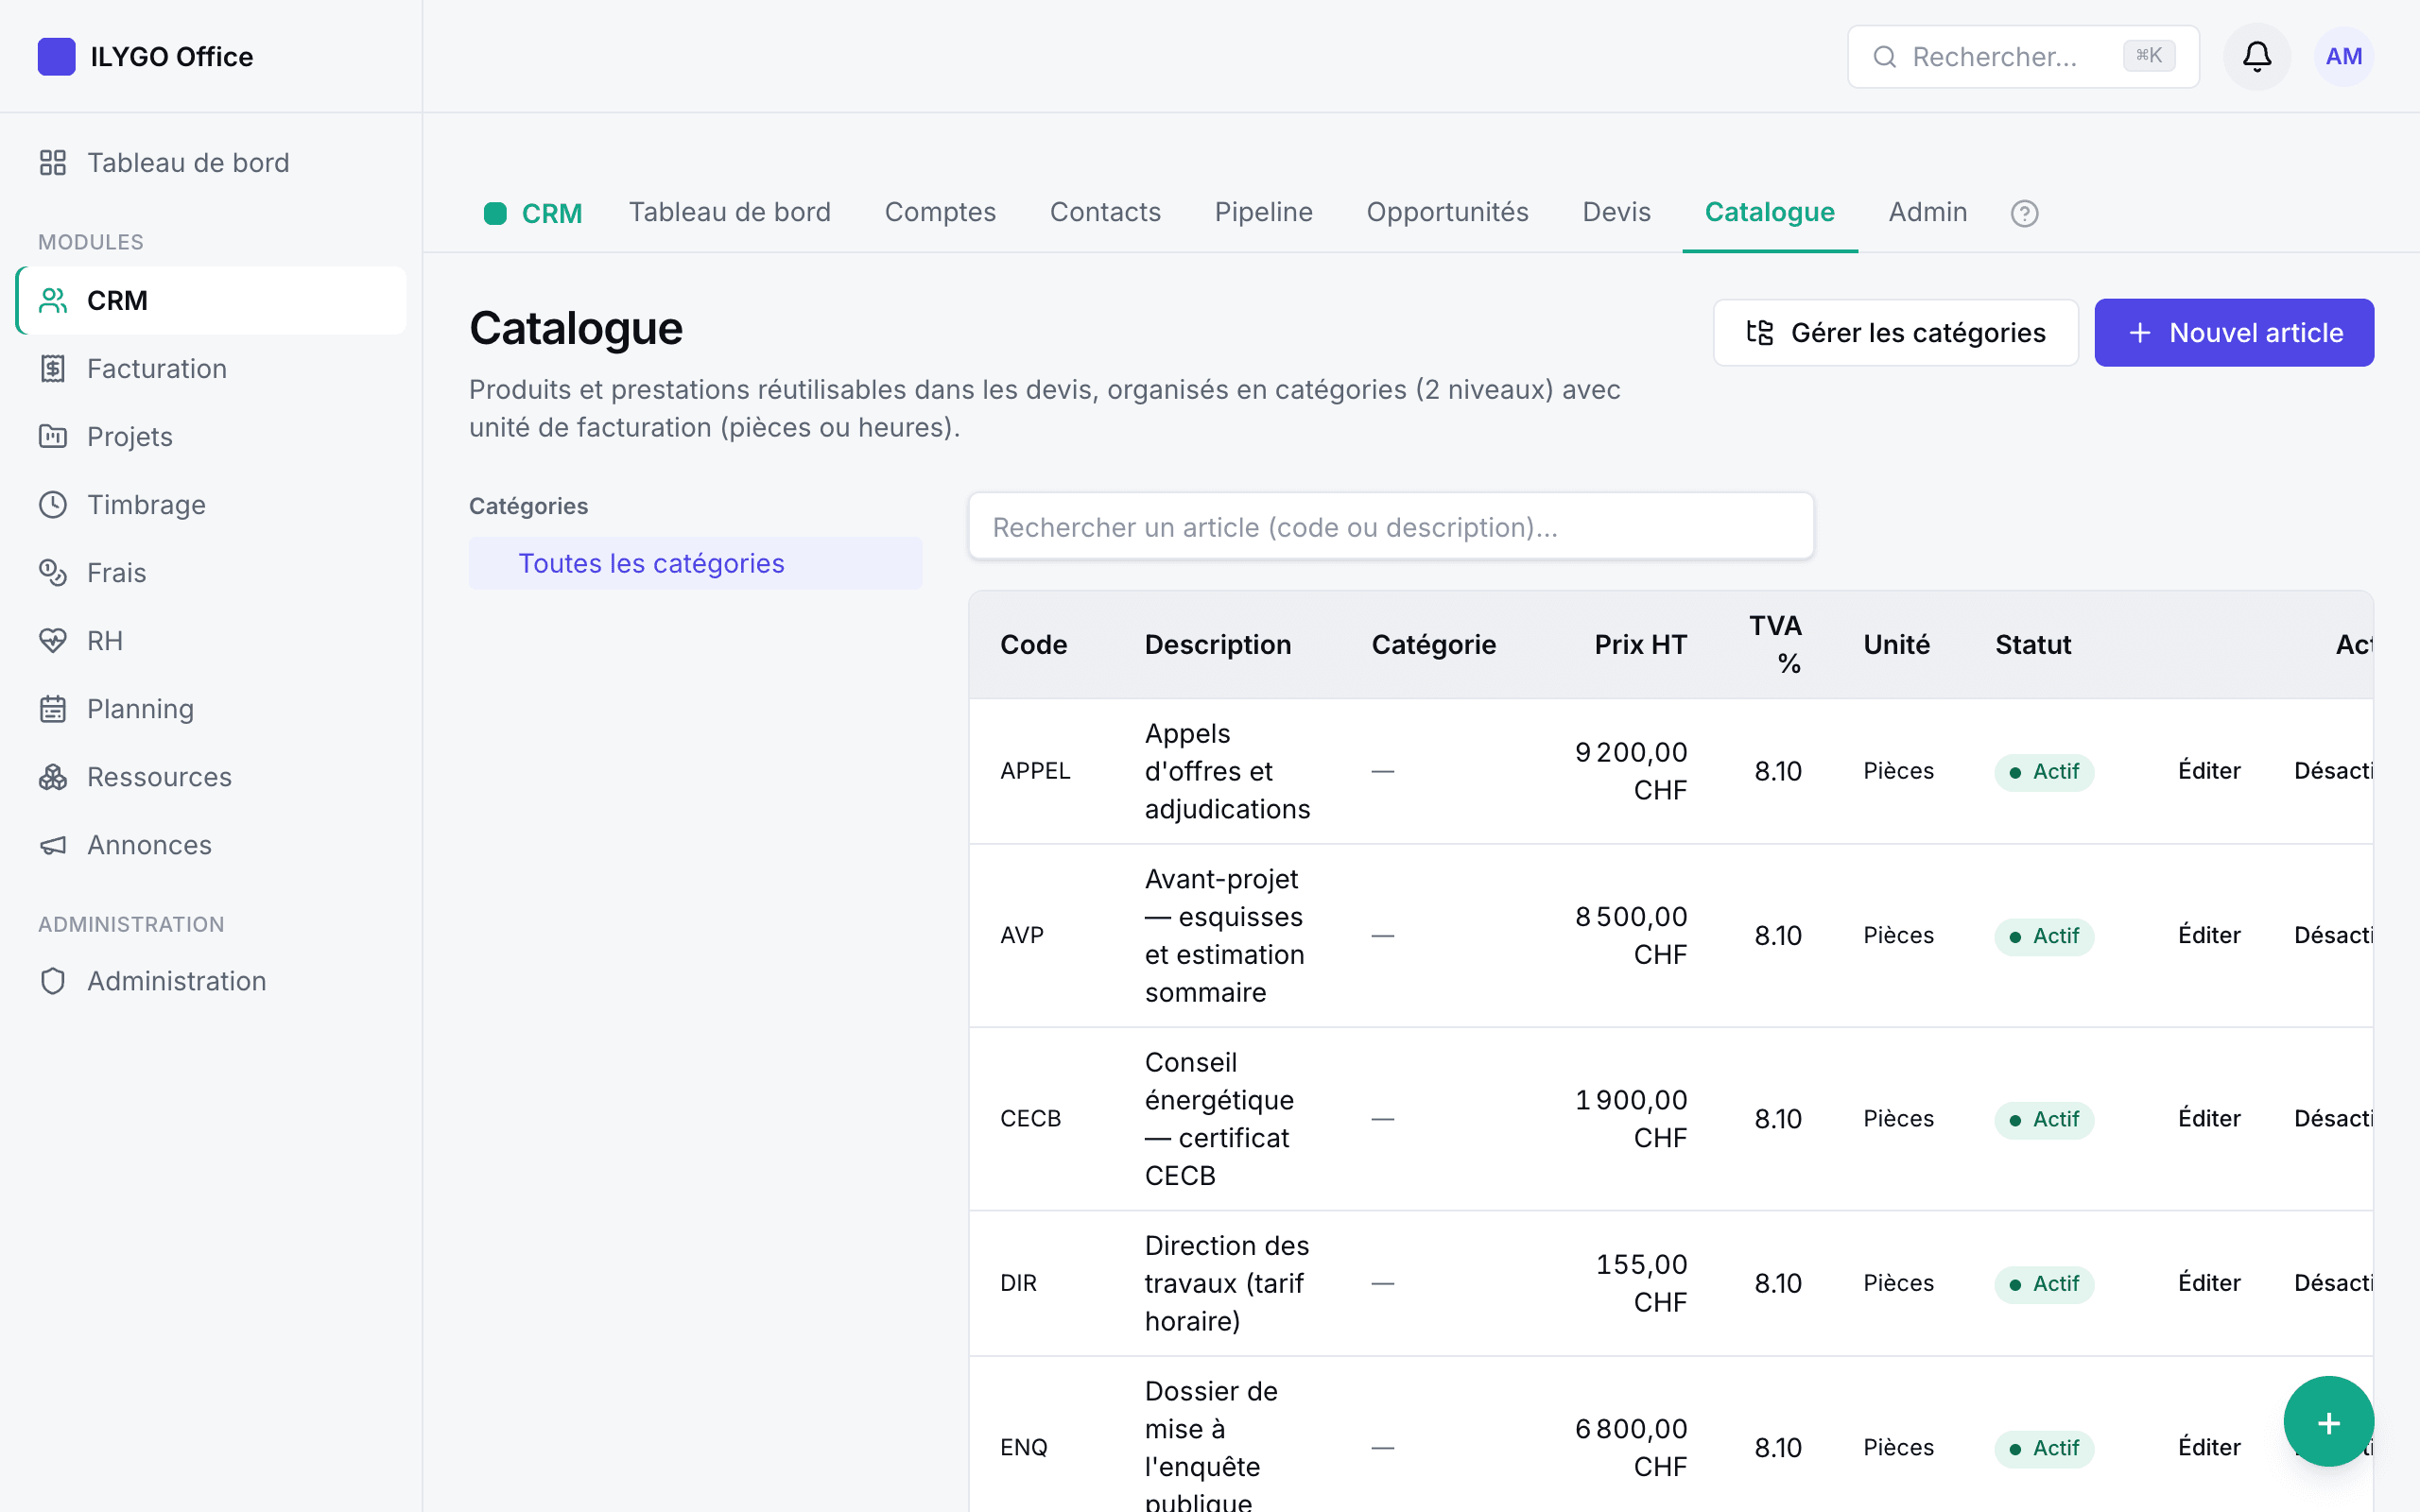The height and width of the screenshot is (1512, 2420).
Task: Switch to the CRM Tableau de bord tab
Action: [729, 212]
